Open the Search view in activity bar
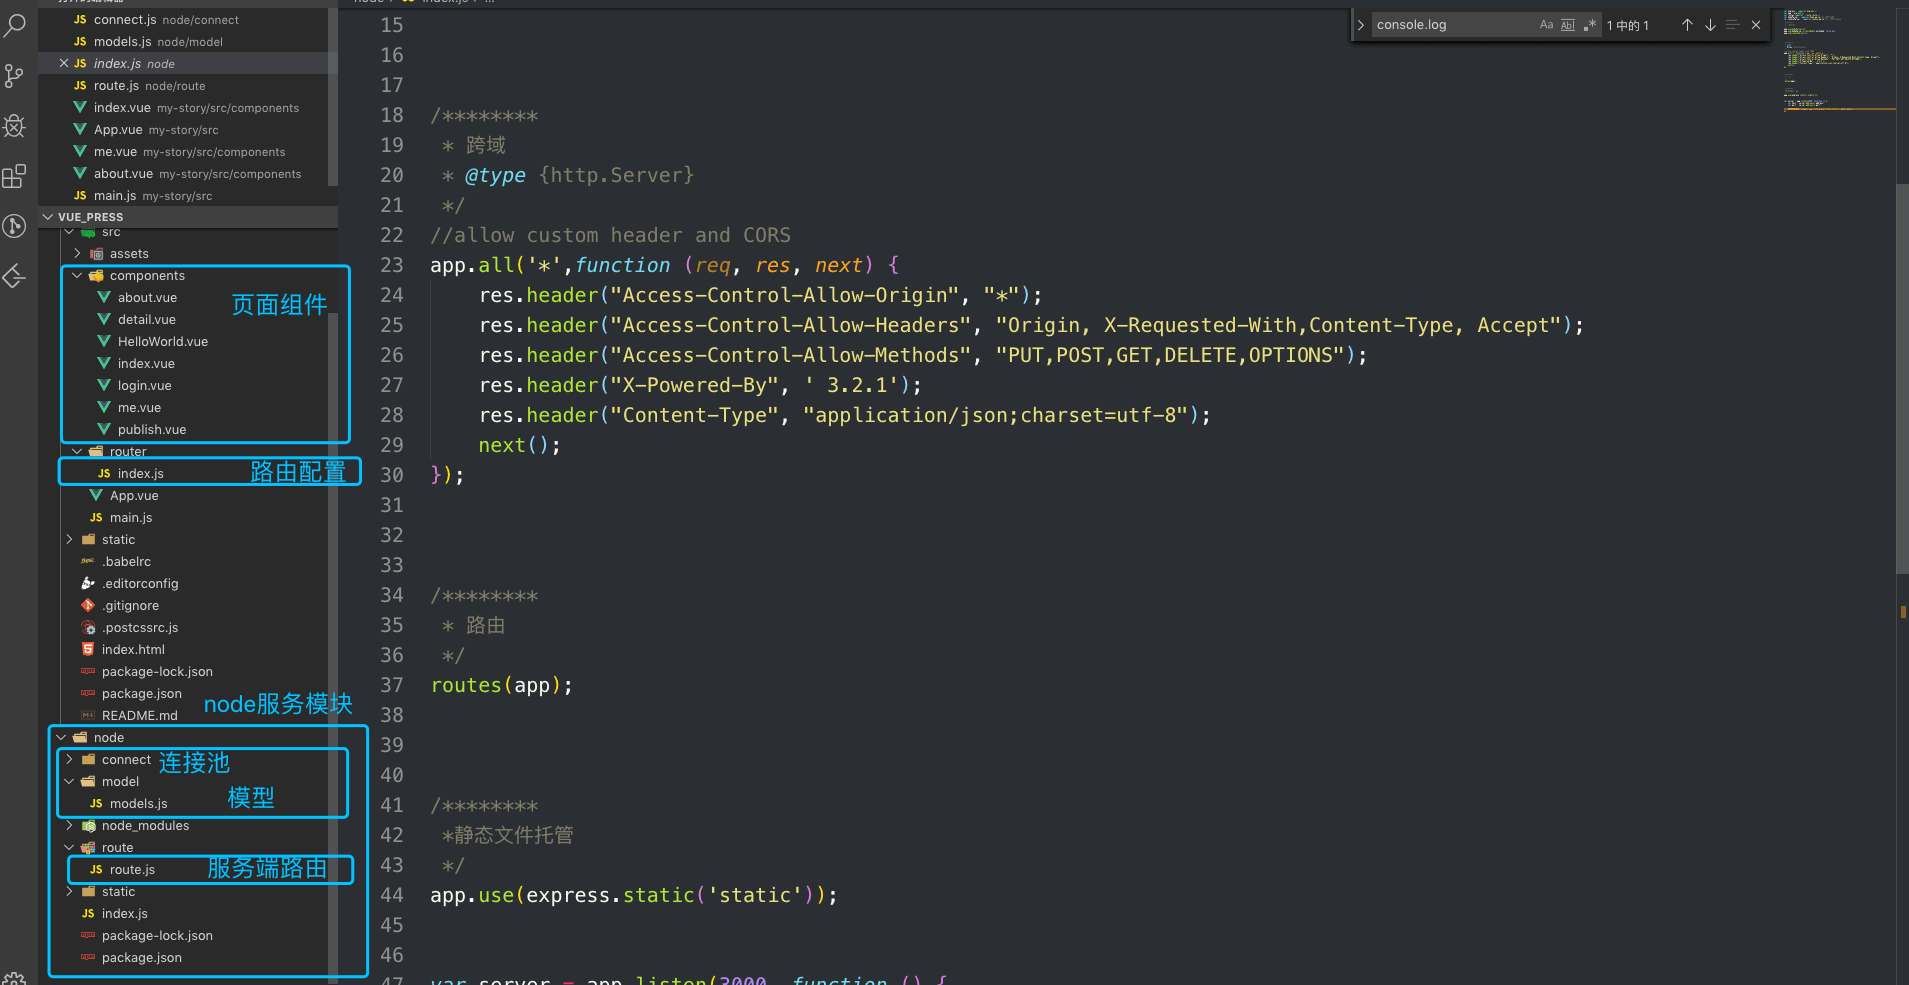 click(15, 25)
